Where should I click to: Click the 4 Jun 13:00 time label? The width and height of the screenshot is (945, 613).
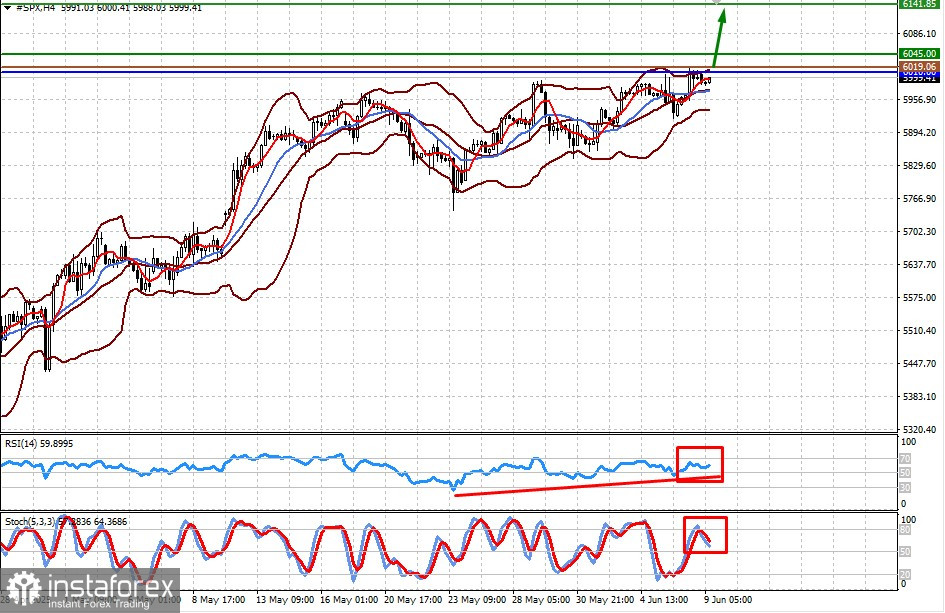tap(664, 600)
